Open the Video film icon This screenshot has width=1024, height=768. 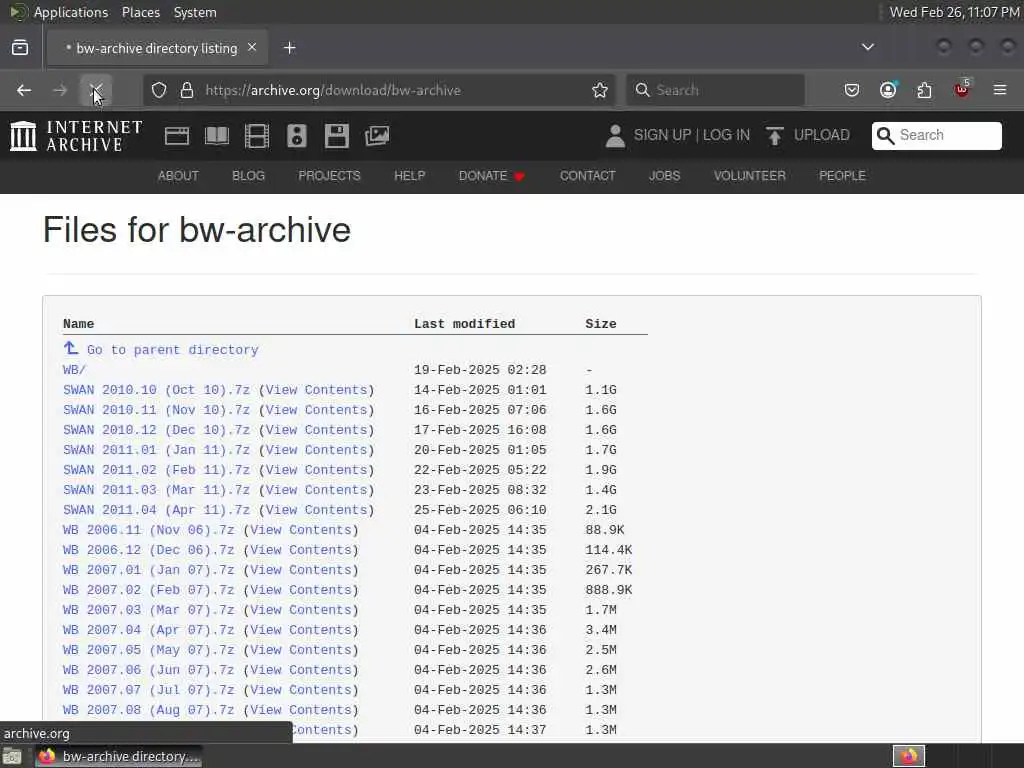coord(257,136)
